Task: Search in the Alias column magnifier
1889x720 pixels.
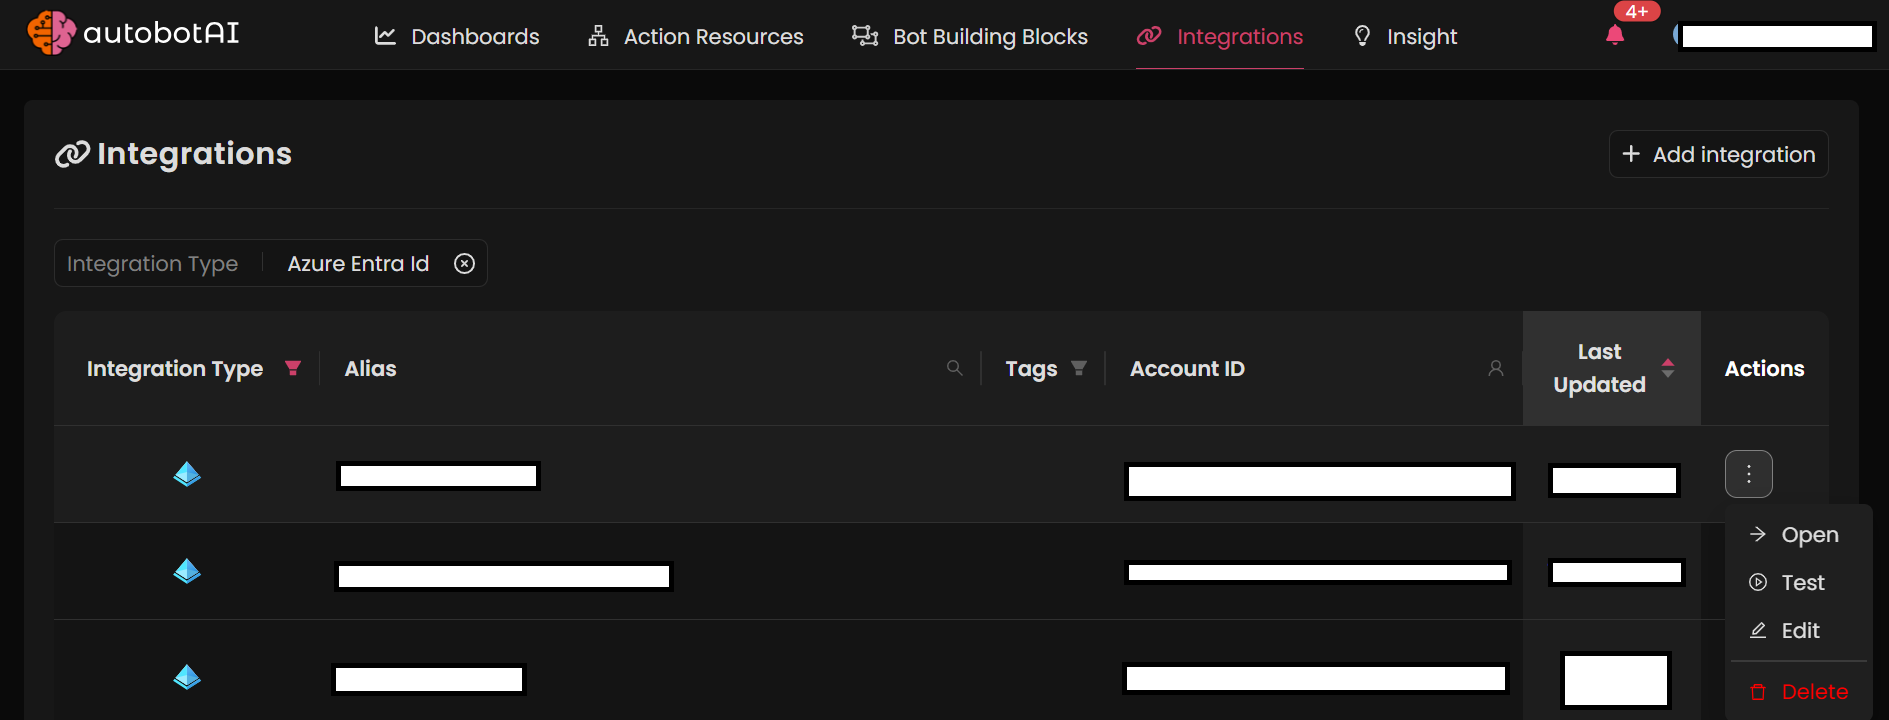Action: coord(955,368)
